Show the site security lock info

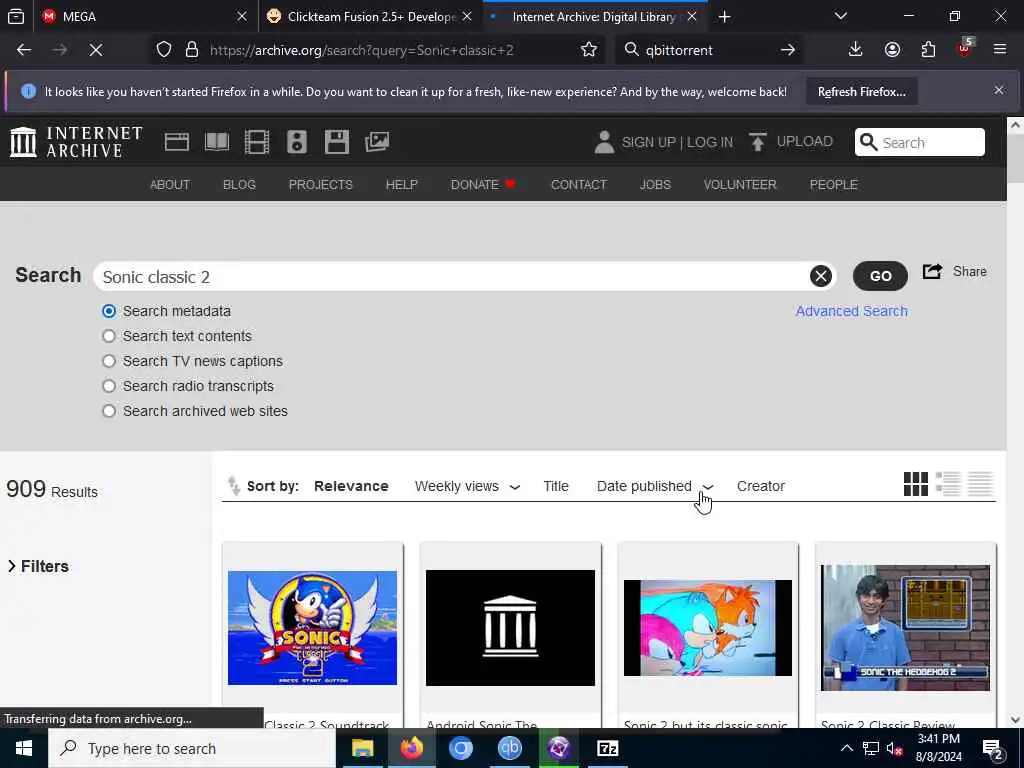tap(191, 50)
